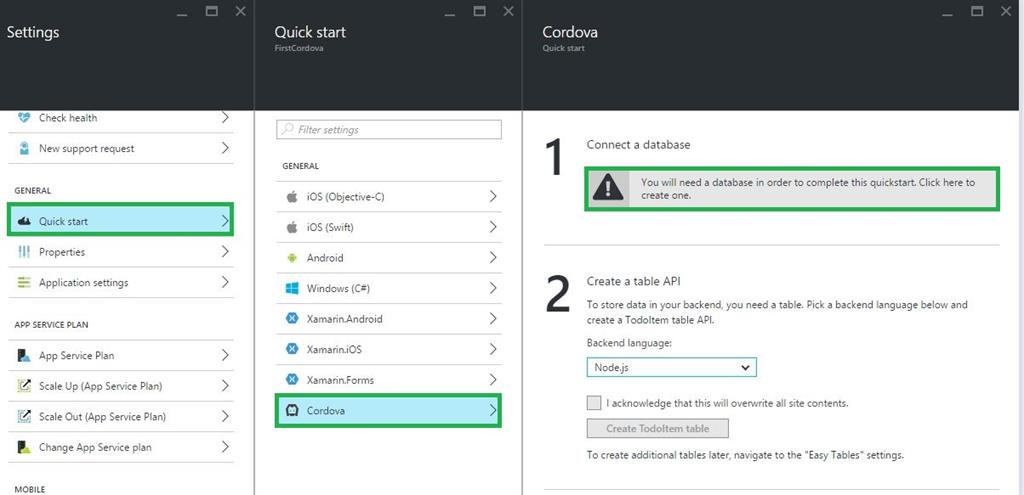
Task: Click the create database warning message link
Action: pos(808,189)
